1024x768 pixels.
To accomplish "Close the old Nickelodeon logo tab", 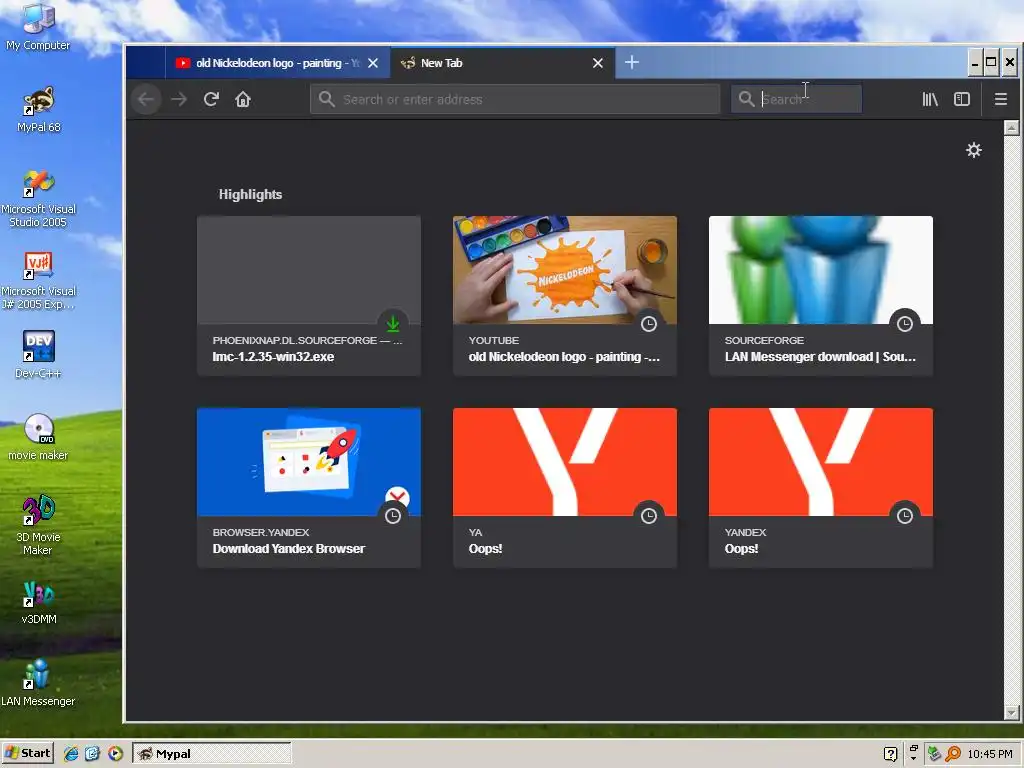I will click(373, 63).
